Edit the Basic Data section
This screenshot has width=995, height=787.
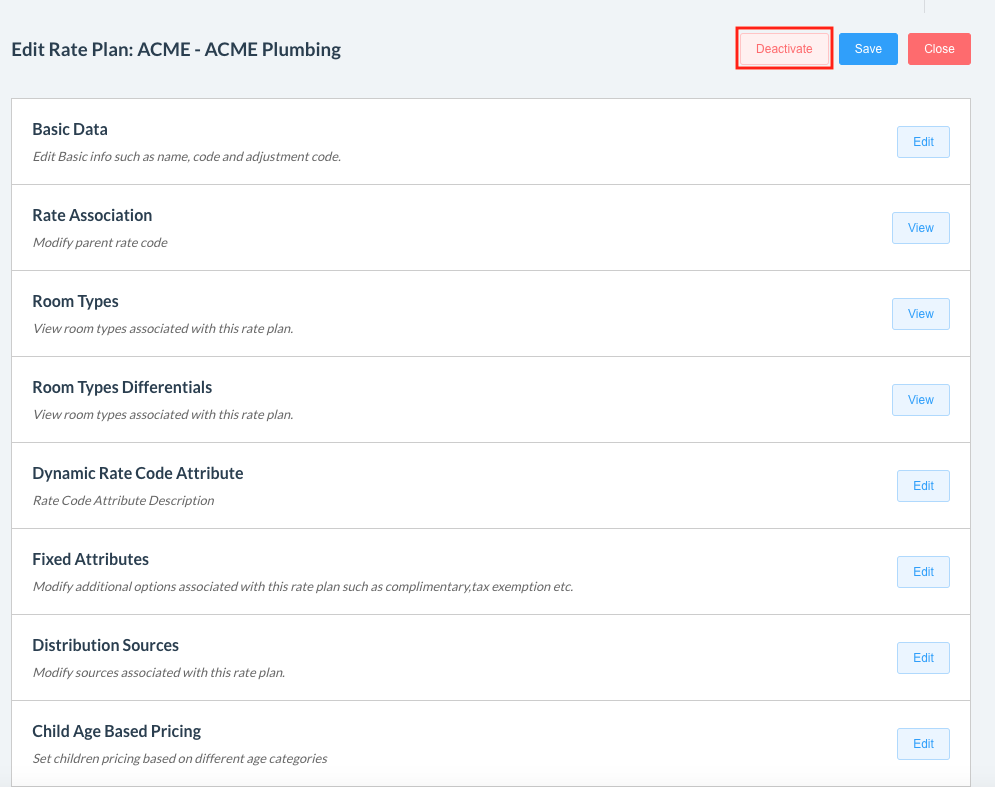click(922, 142)
